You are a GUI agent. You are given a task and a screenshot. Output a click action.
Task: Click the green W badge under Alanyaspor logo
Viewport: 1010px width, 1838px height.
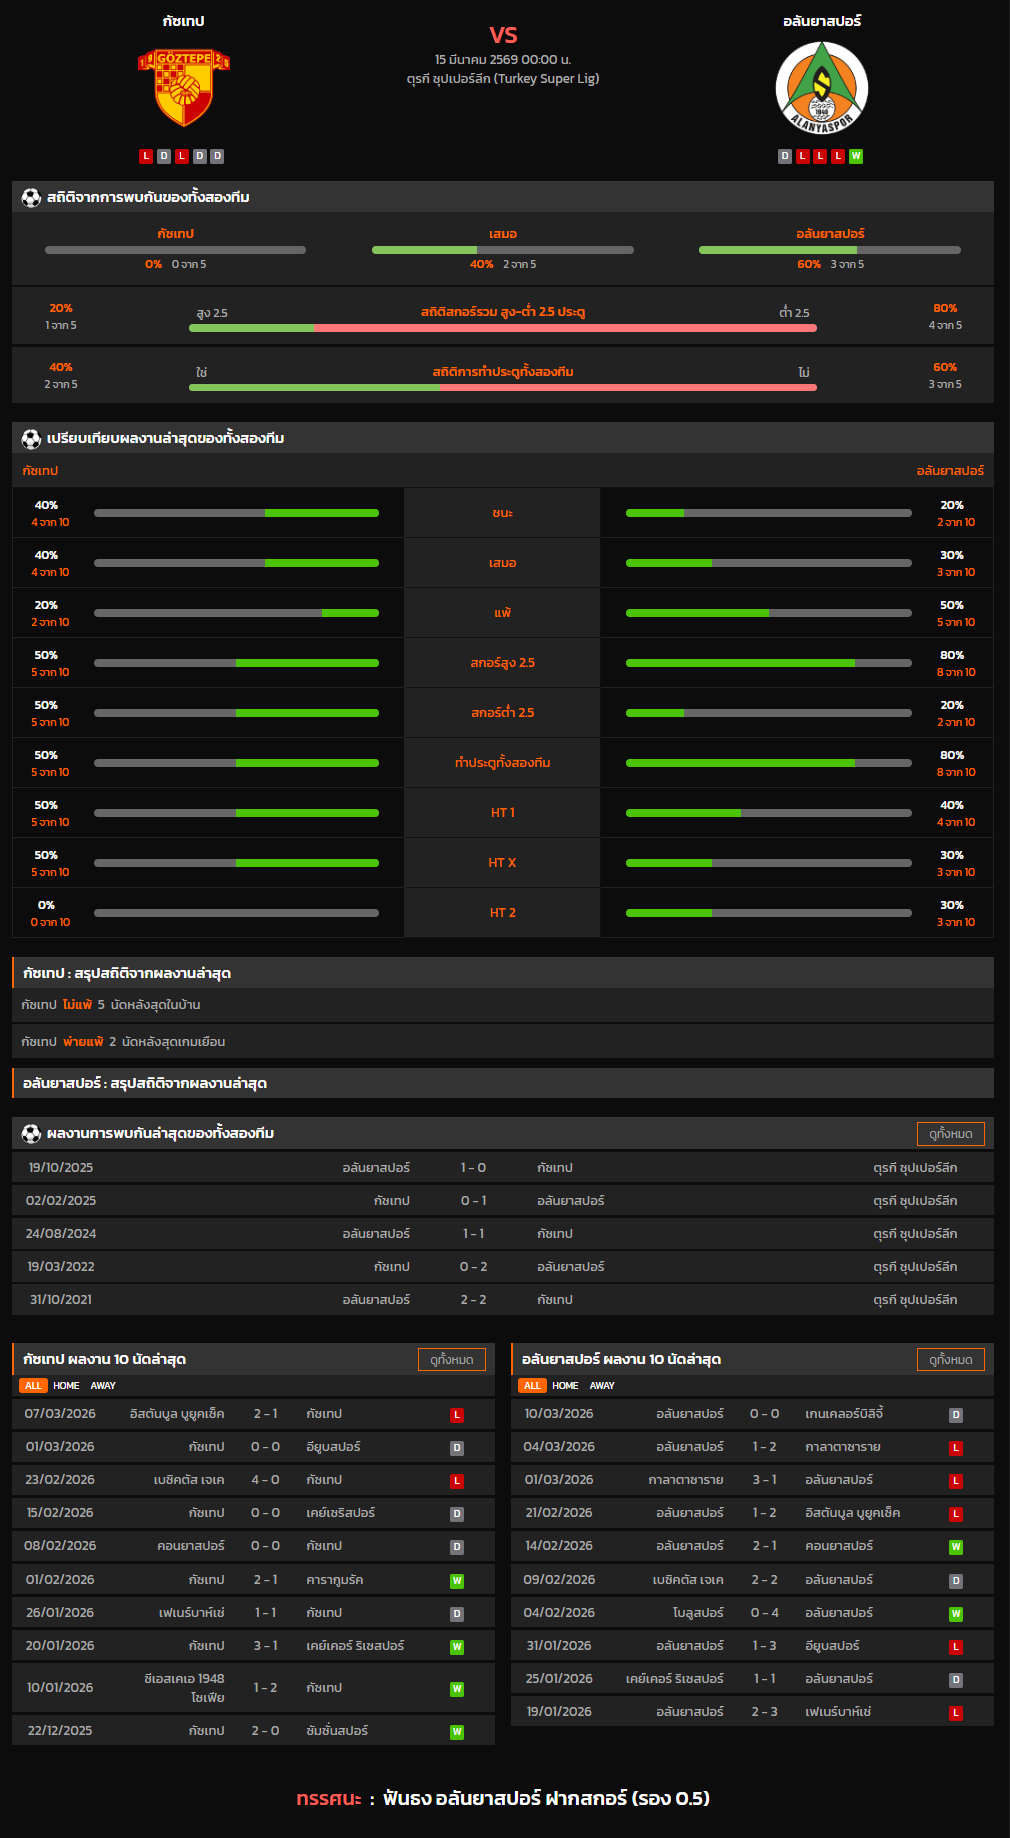click(856, 156)
